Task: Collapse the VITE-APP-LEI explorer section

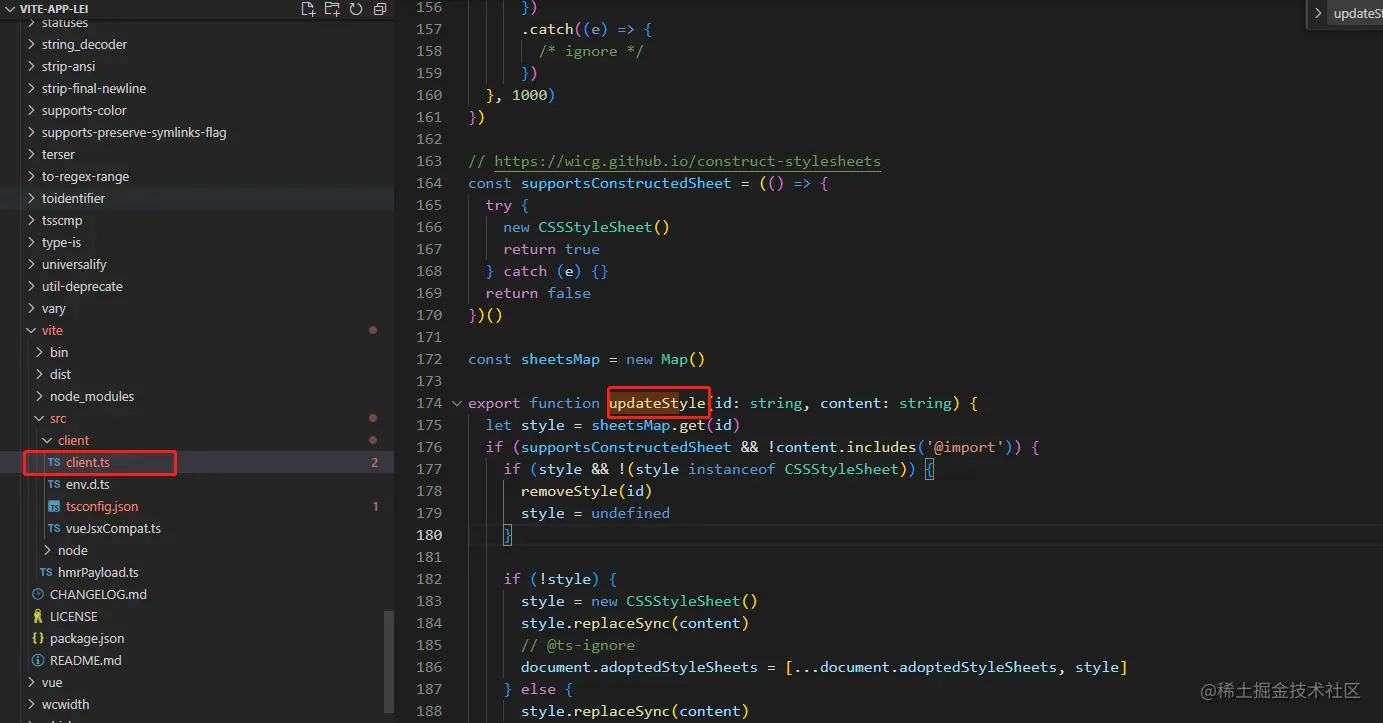Action: (10, 9)
